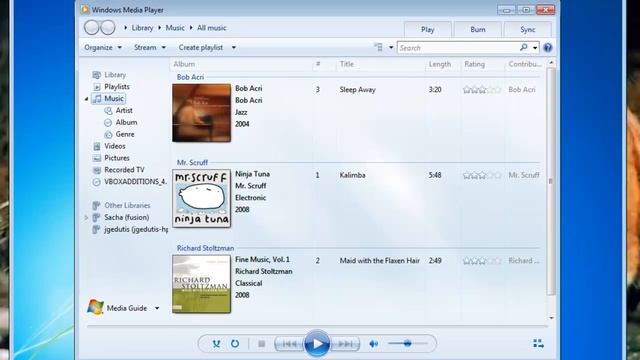Click Music in the breadcrumb path

[x=175, y=28]
